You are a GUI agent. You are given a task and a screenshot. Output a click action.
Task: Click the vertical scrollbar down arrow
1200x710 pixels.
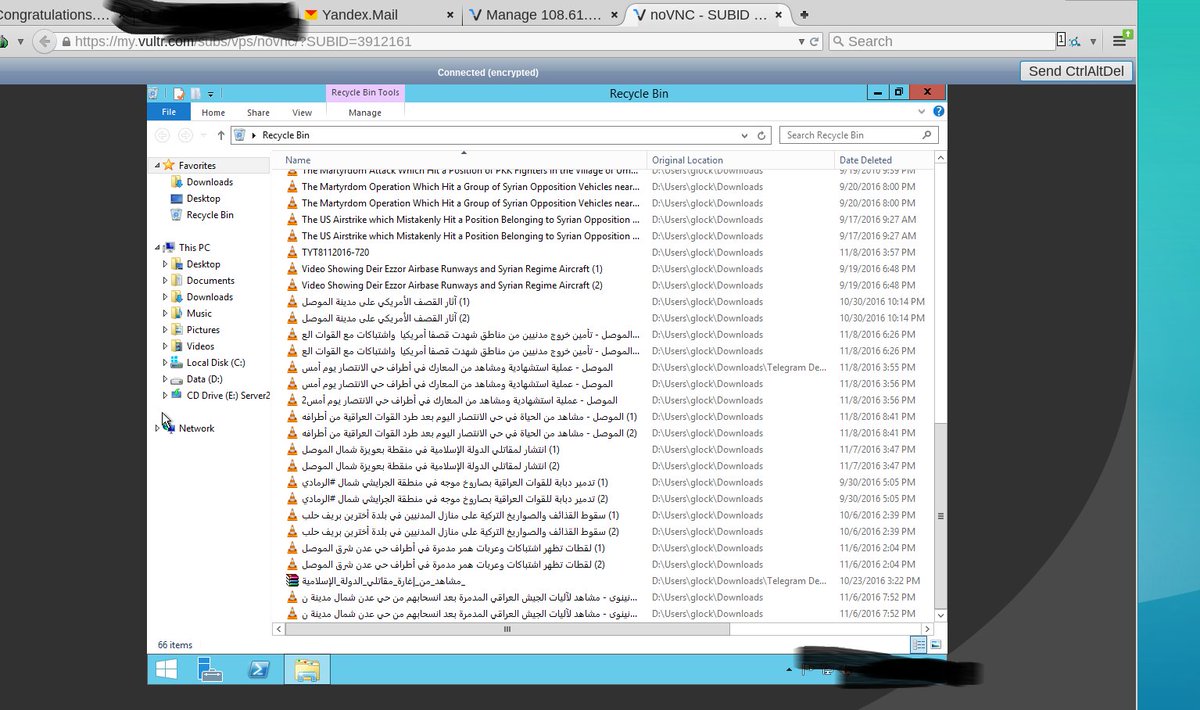(940, 615)
